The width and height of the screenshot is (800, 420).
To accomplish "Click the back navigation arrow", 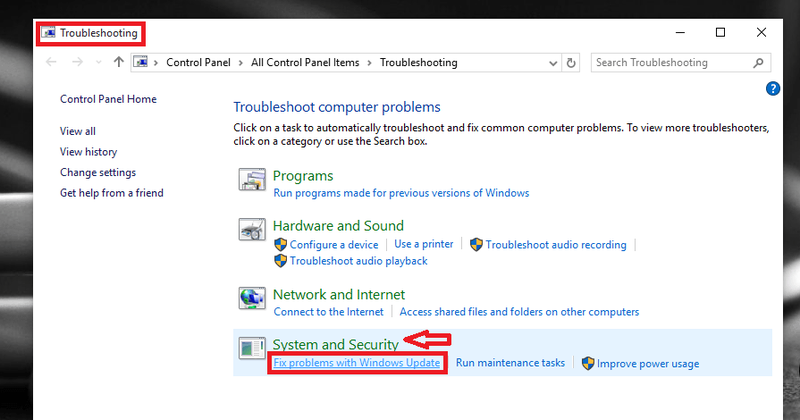I will 51,62.
